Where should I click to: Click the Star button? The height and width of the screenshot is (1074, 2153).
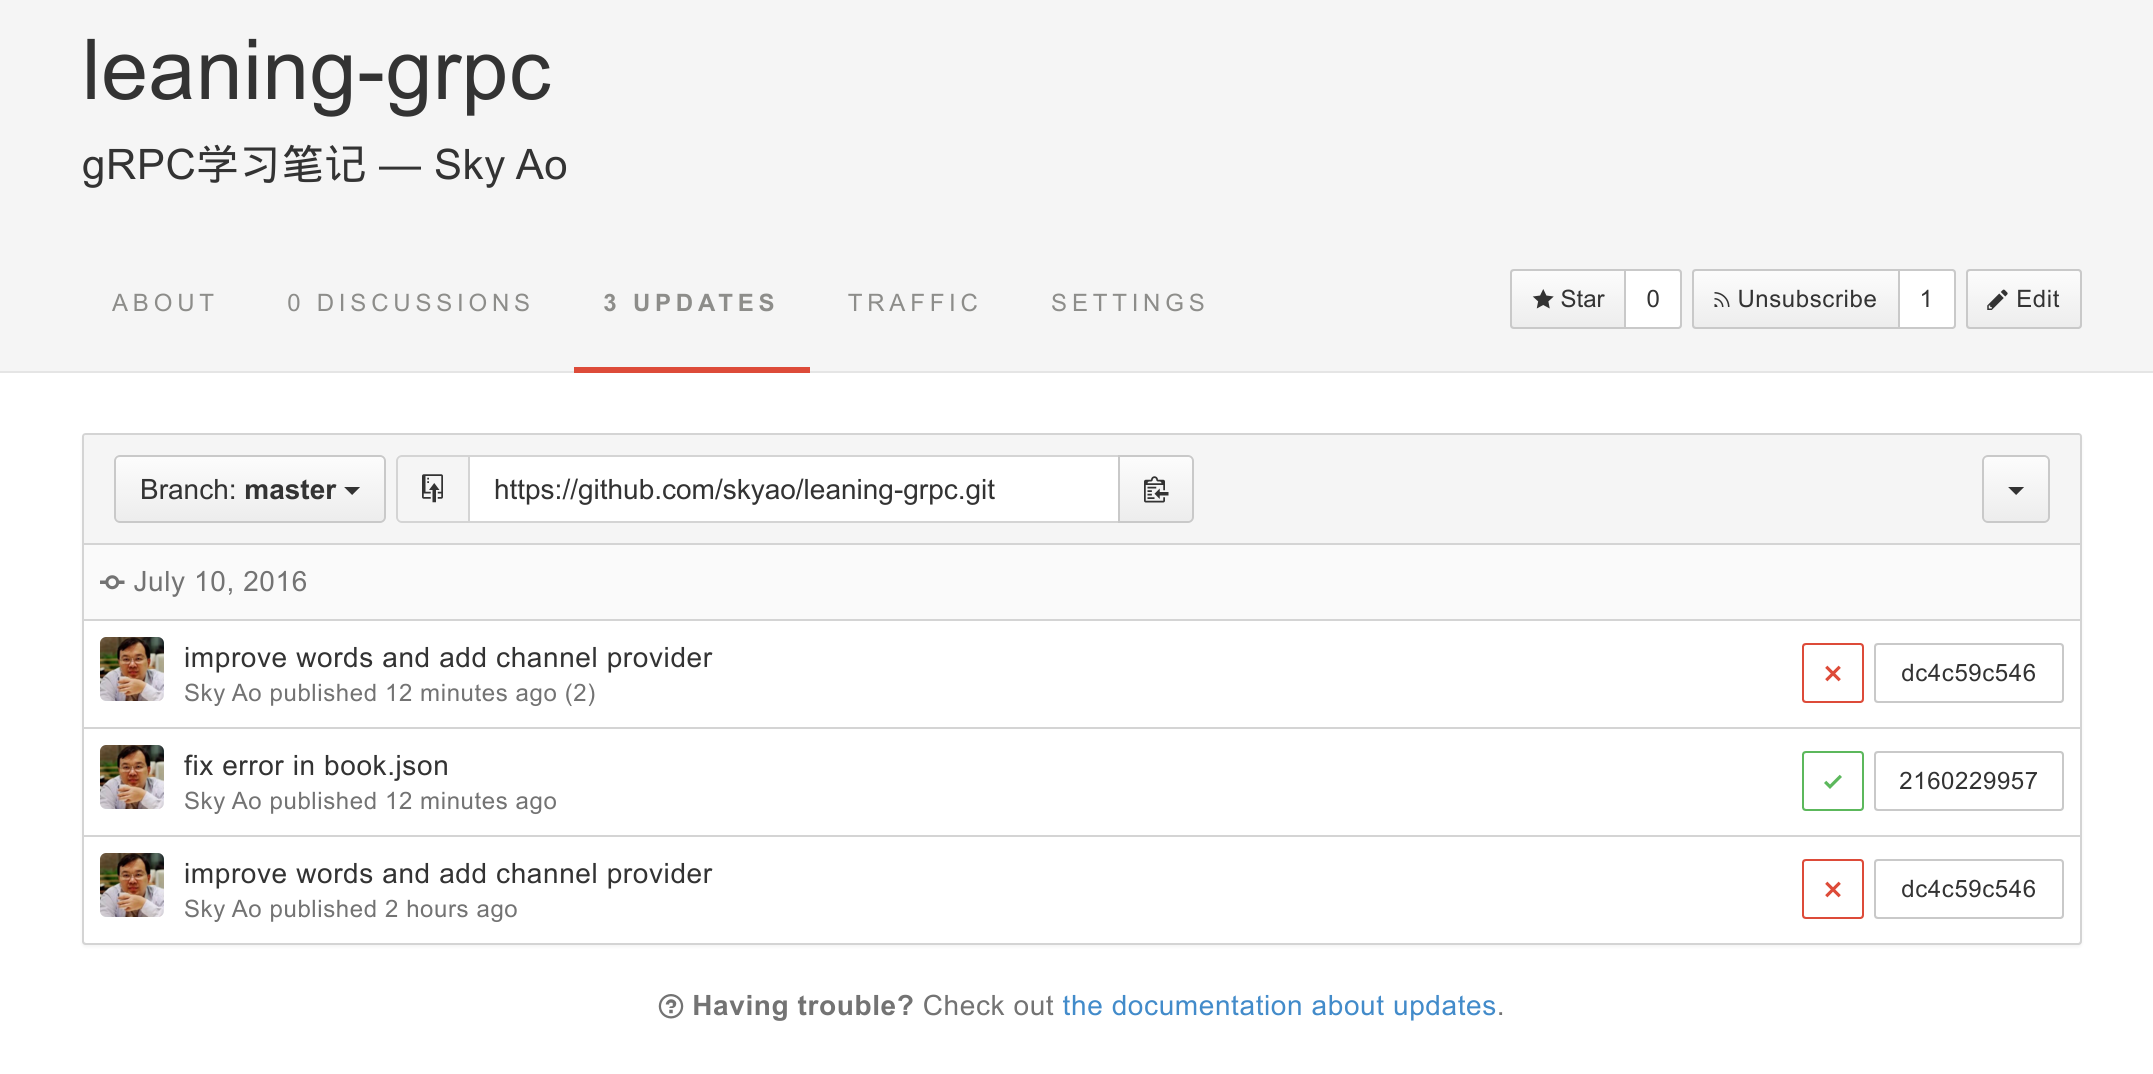coord(1568,299)
